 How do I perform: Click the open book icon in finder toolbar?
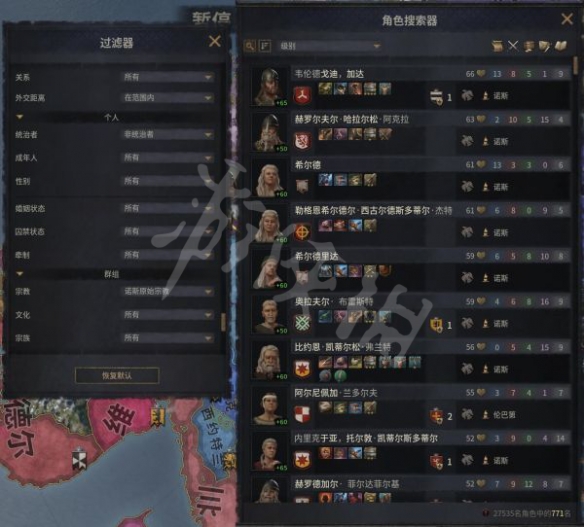pos(561,46)
